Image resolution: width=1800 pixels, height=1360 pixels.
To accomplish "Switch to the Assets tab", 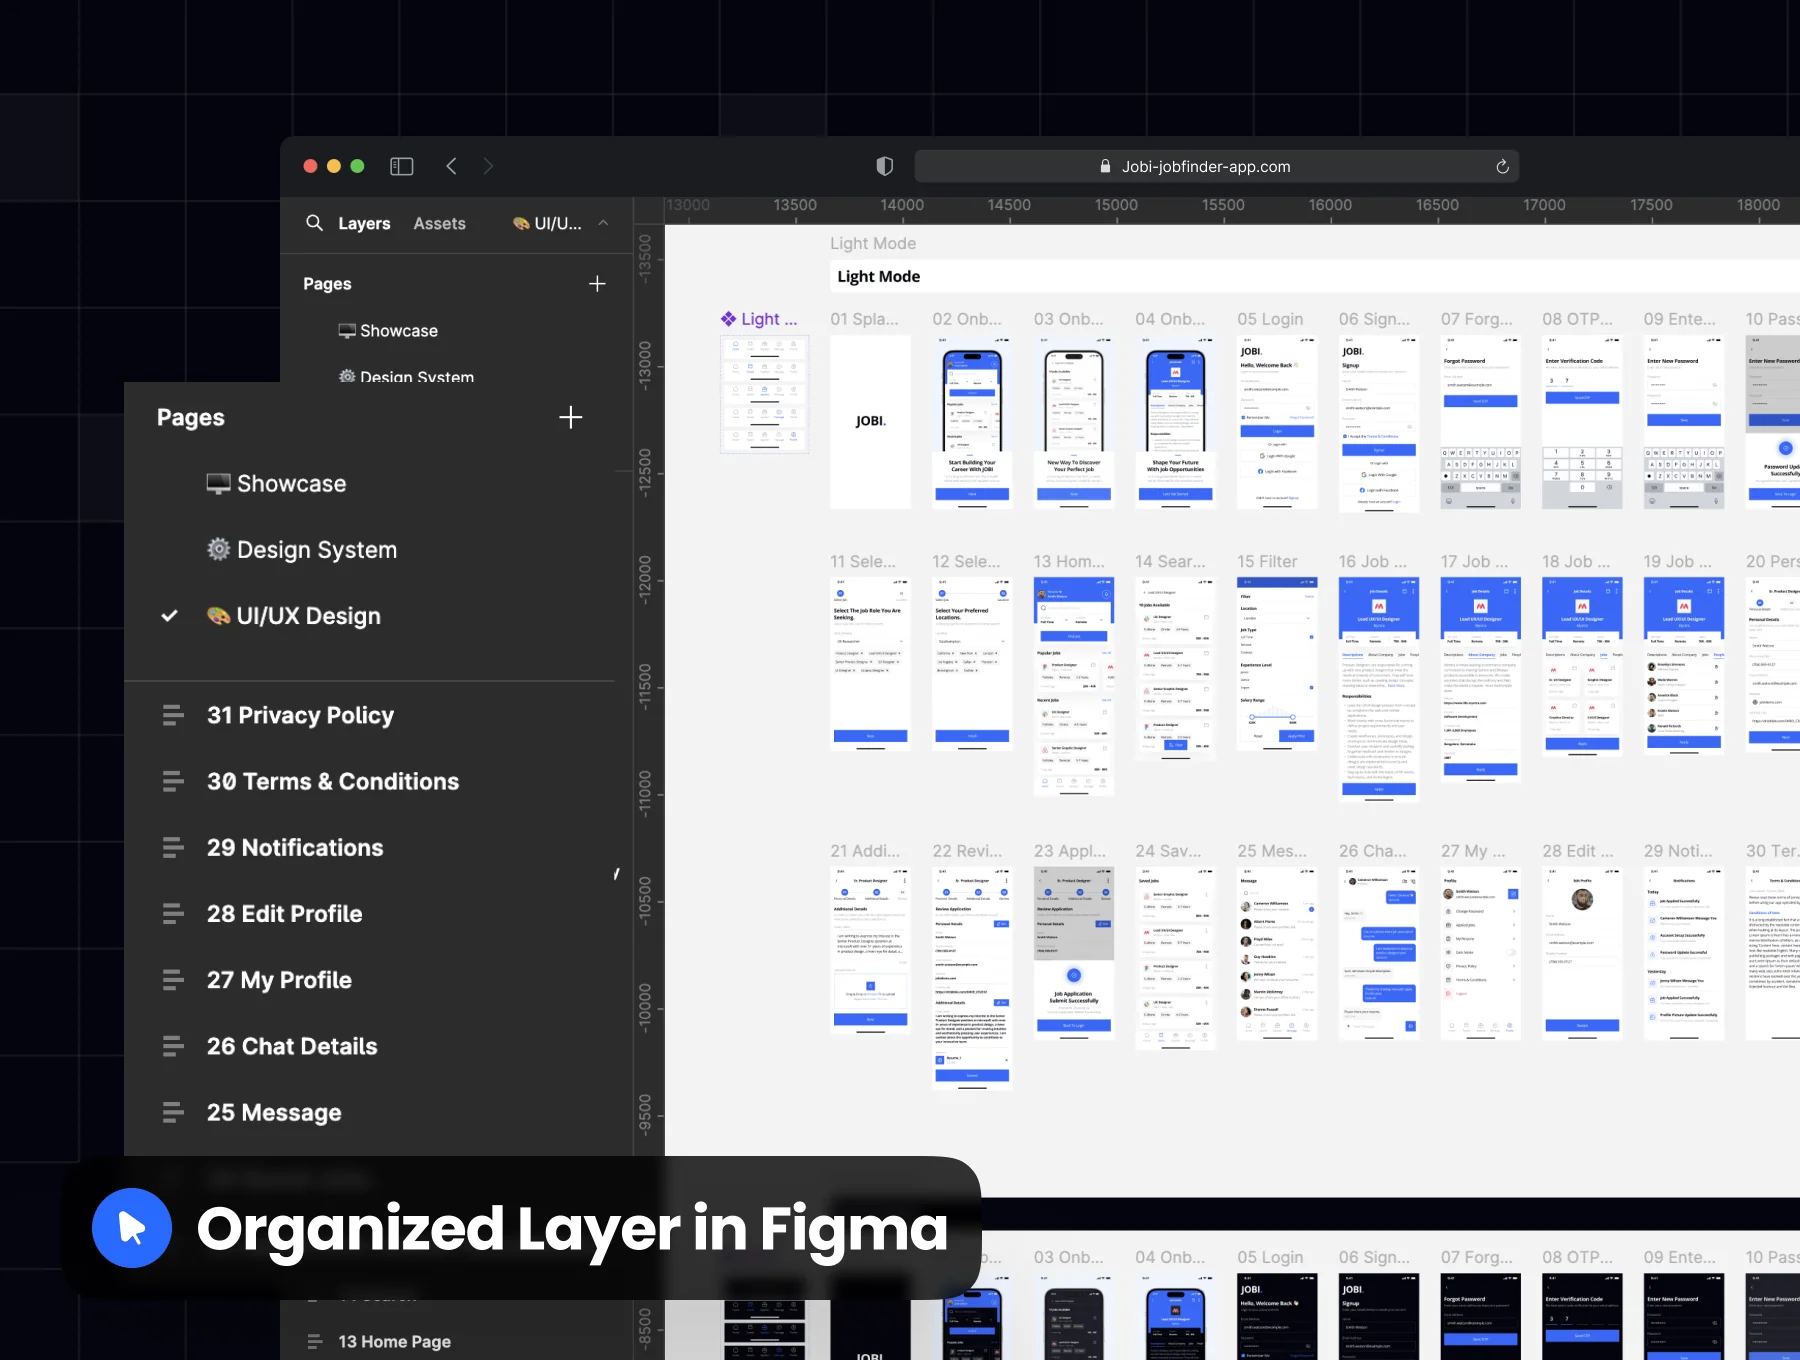I will coord(440,223).
